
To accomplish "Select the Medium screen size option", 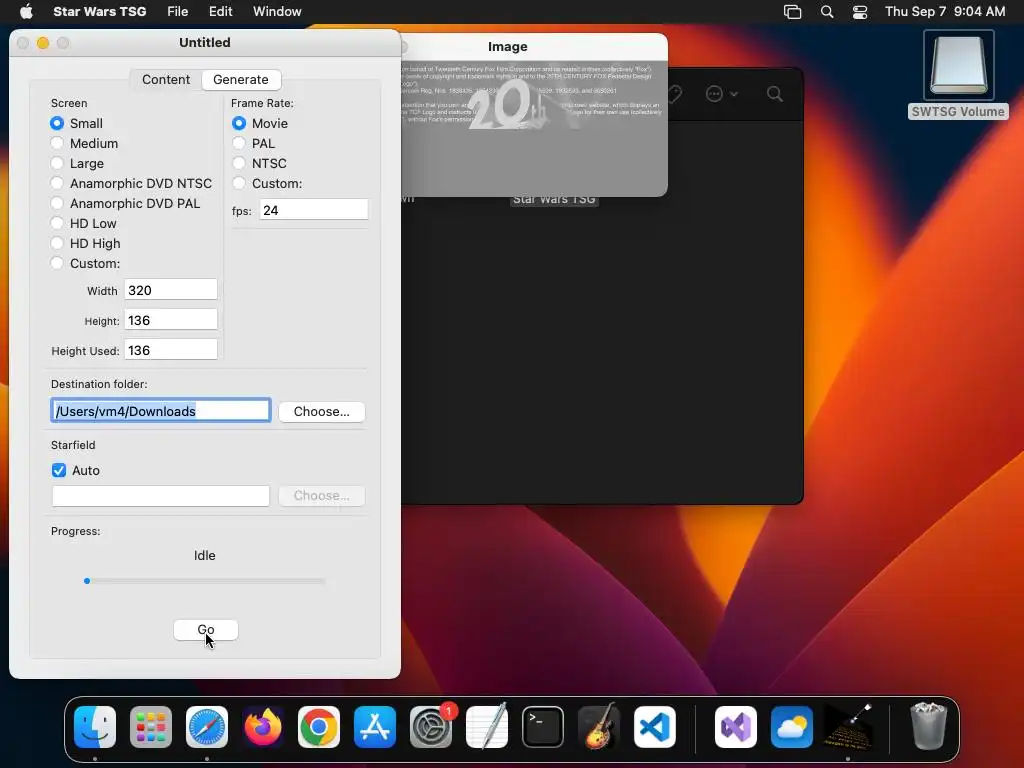I will [x=57, y=143].
